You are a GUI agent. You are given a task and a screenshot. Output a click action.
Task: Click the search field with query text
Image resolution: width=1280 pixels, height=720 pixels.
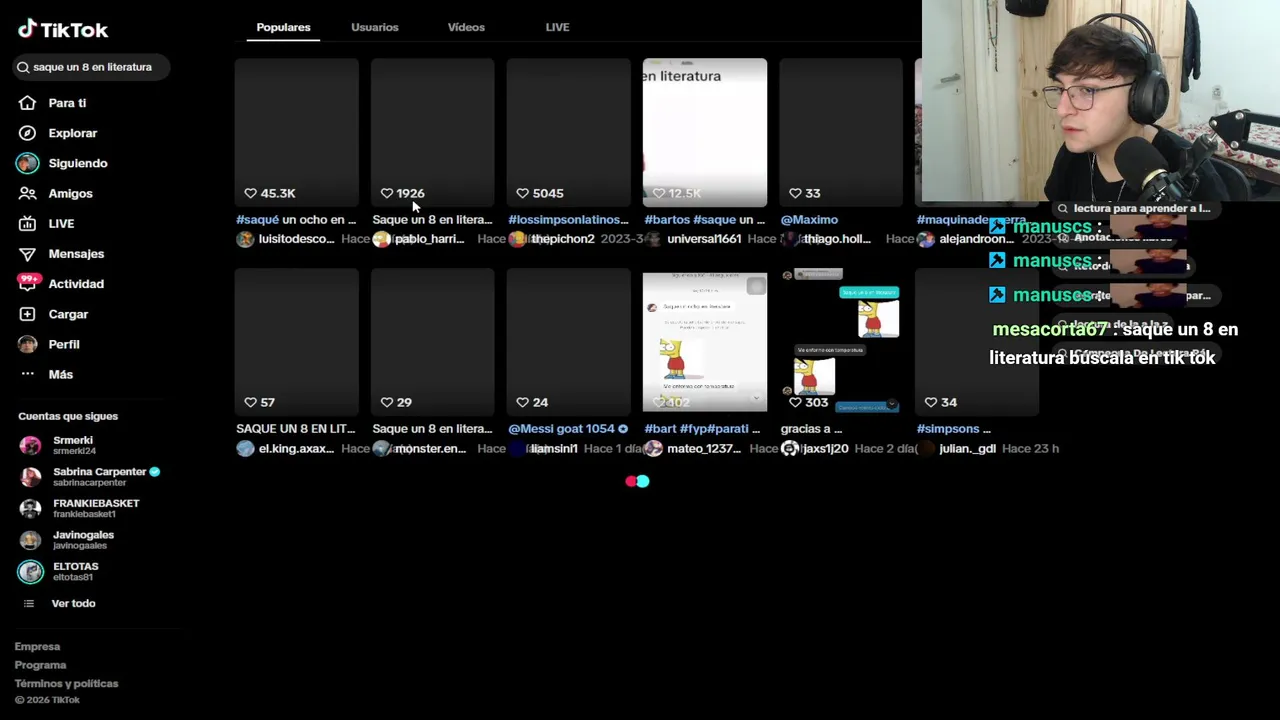[92, 67]
